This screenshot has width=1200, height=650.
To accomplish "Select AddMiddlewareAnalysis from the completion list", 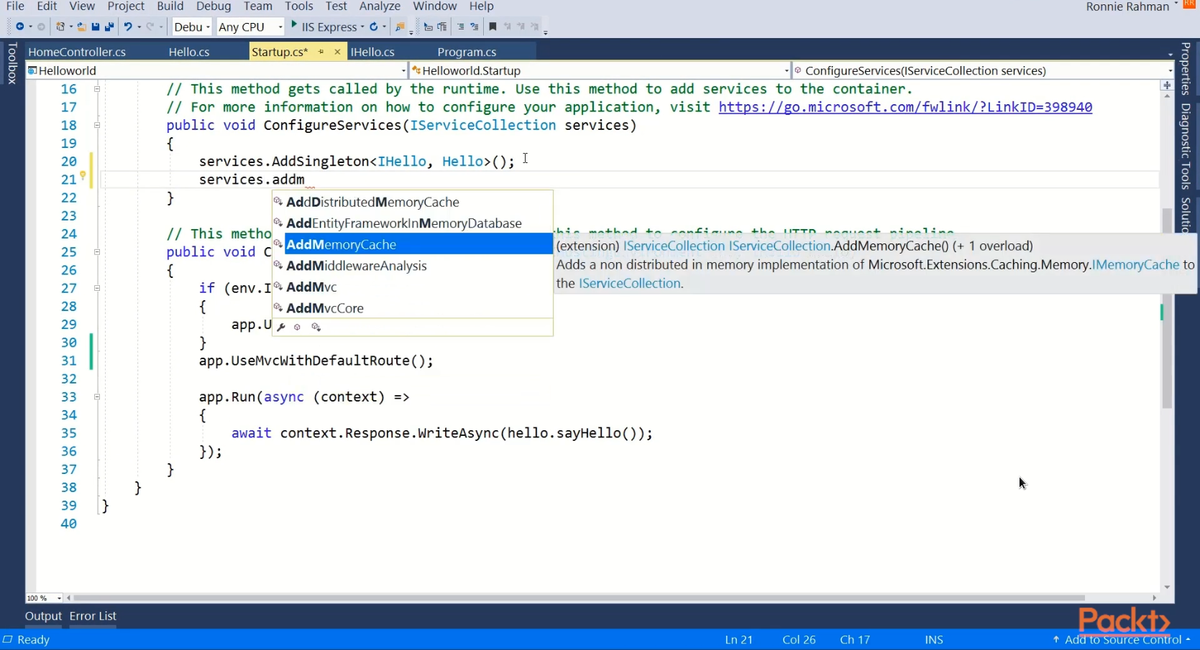I will coord(413,266).
